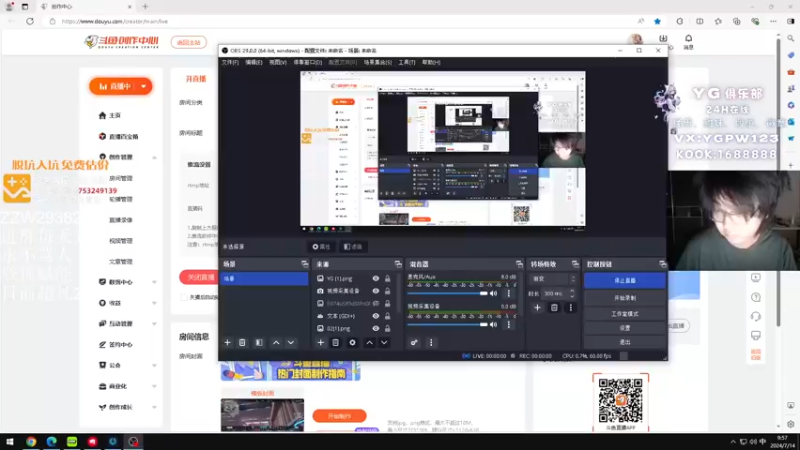Toggle visibility of 视频采集设备 source
The image size is (800, 450).
pos(376,291)
